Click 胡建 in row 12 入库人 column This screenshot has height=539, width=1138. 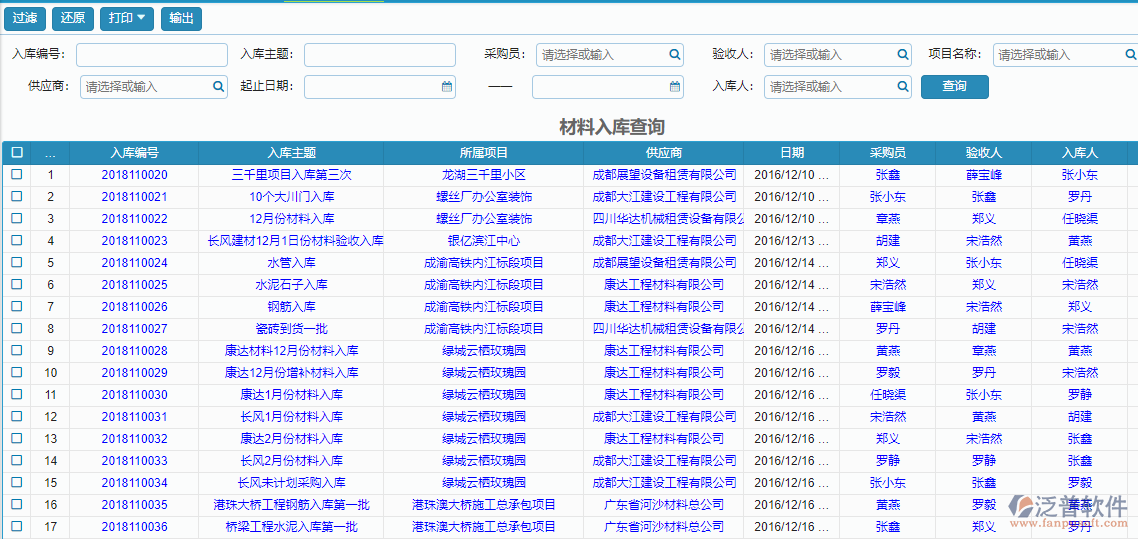click(1080, 416)
